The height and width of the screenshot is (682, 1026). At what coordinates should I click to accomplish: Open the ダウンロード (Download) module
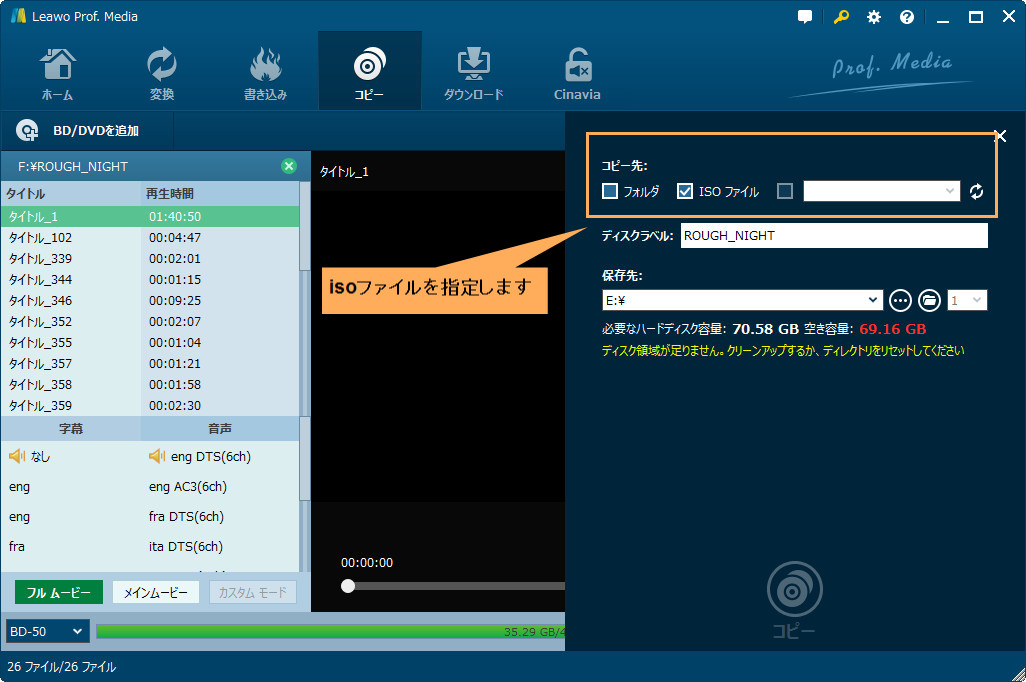pos(472,70)
